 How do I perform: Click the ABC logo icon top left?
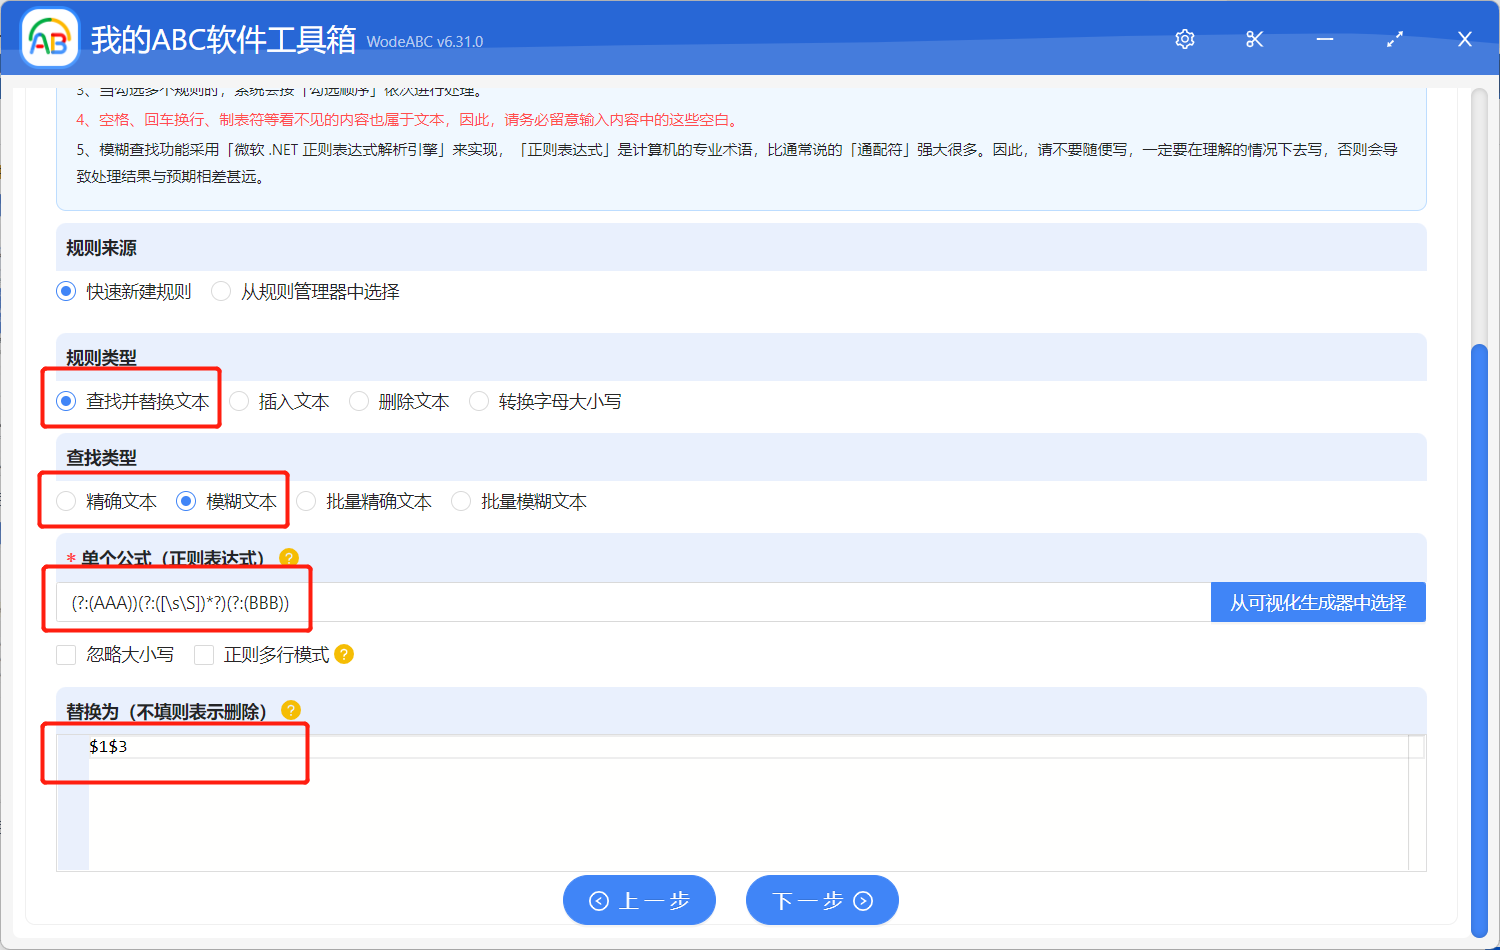click(49, 39)
